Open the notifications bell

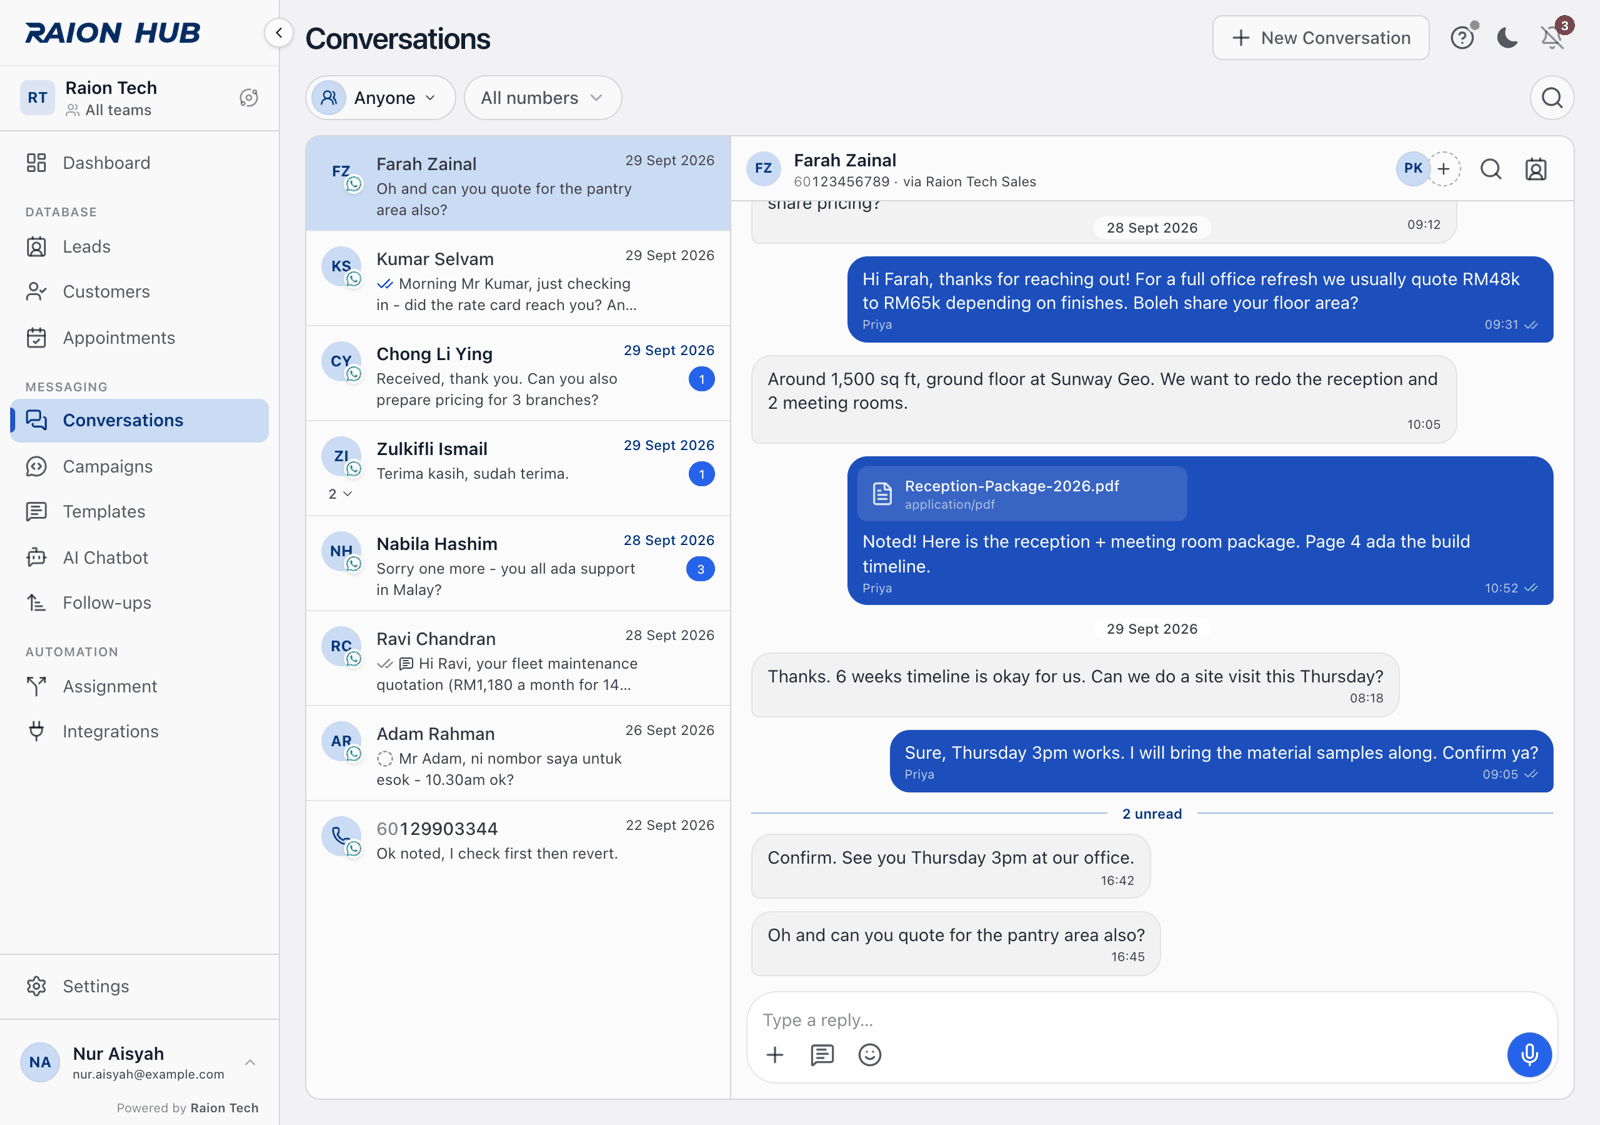click(1553, 37)
